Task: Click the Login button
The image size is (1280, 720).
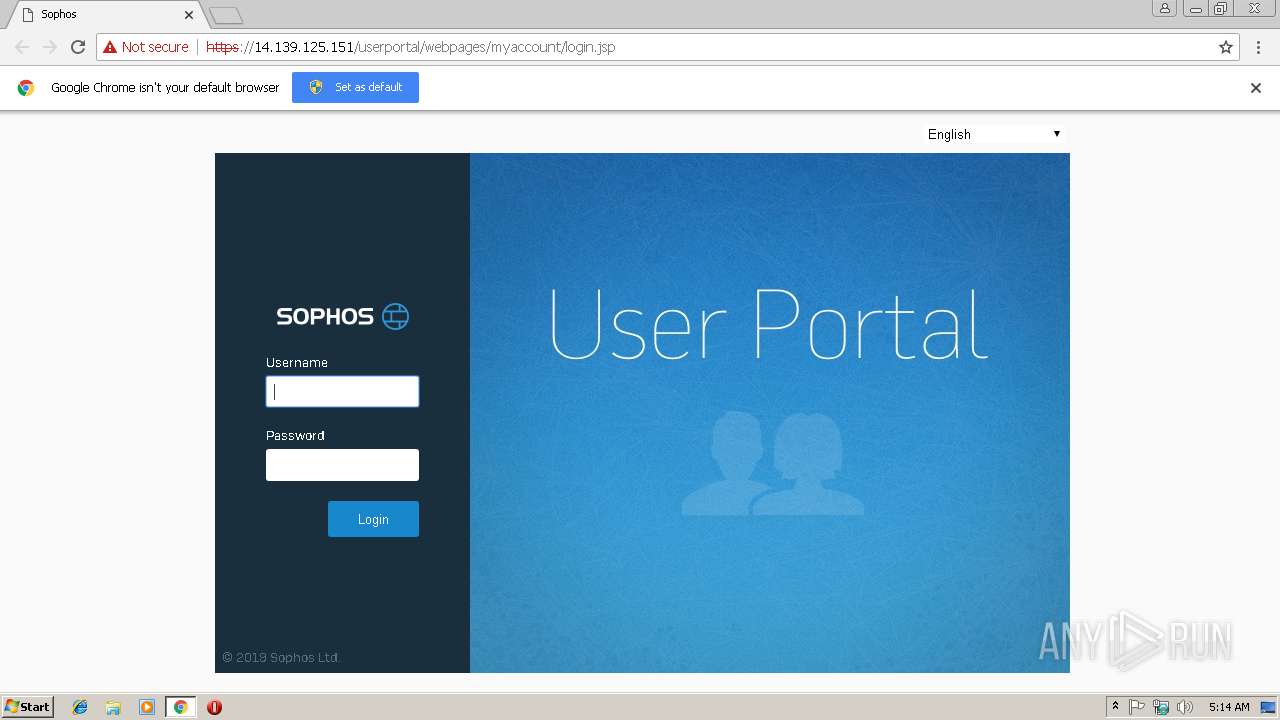Action: 373,519
